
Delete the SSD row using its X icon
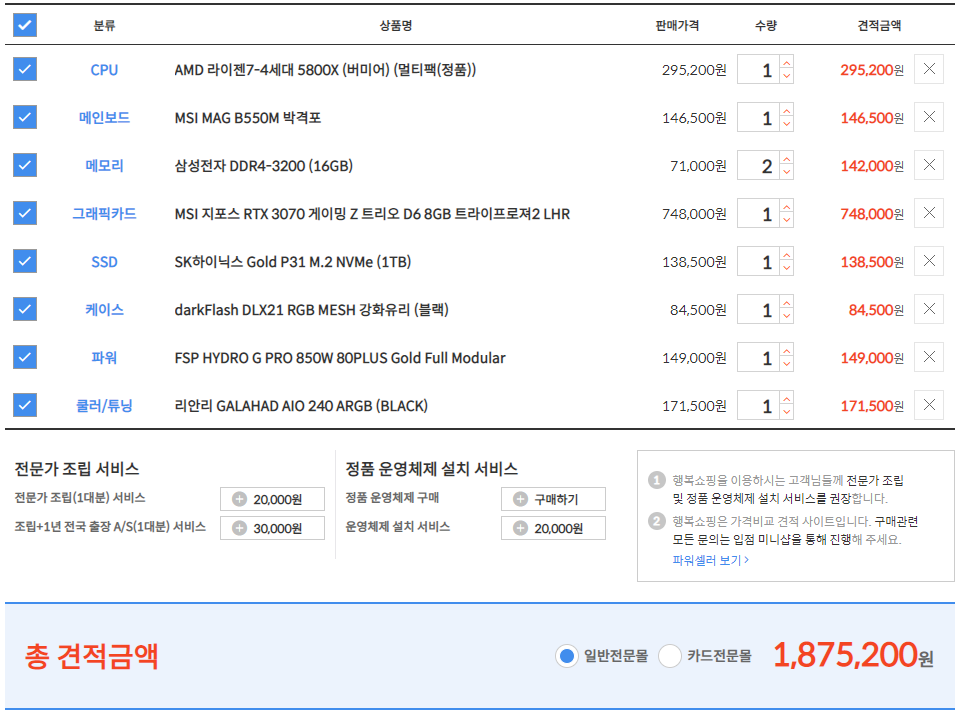coord(929,261)
